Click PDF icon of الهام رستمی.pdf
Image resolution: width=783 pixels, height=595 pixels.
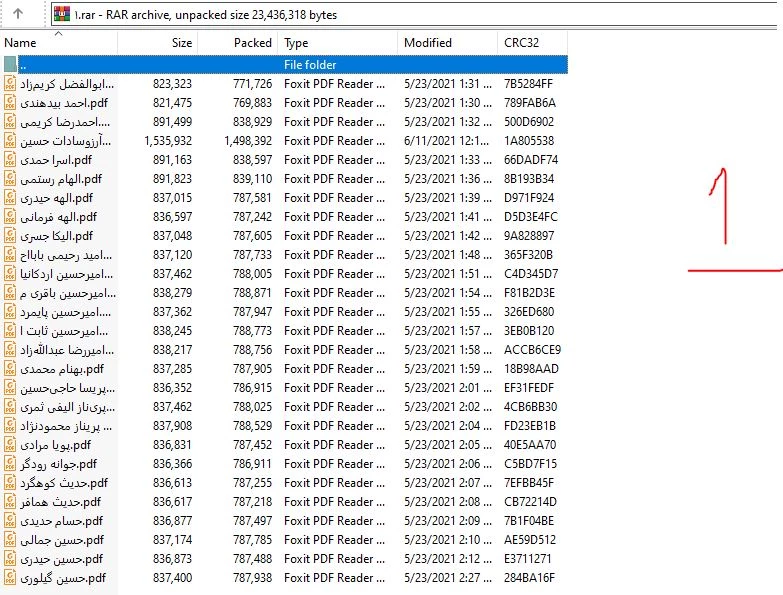point(11,179)
